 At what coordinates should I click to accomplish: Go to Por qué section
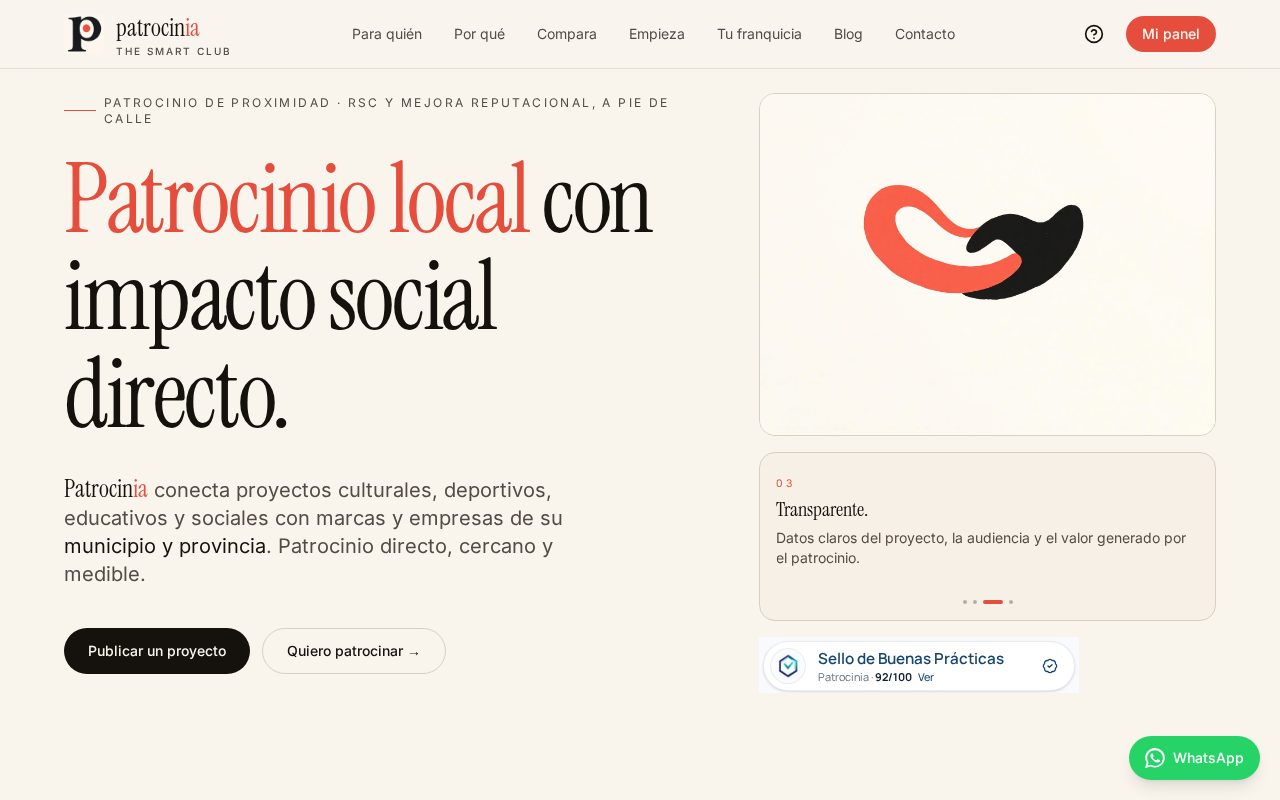pos(479,34)
